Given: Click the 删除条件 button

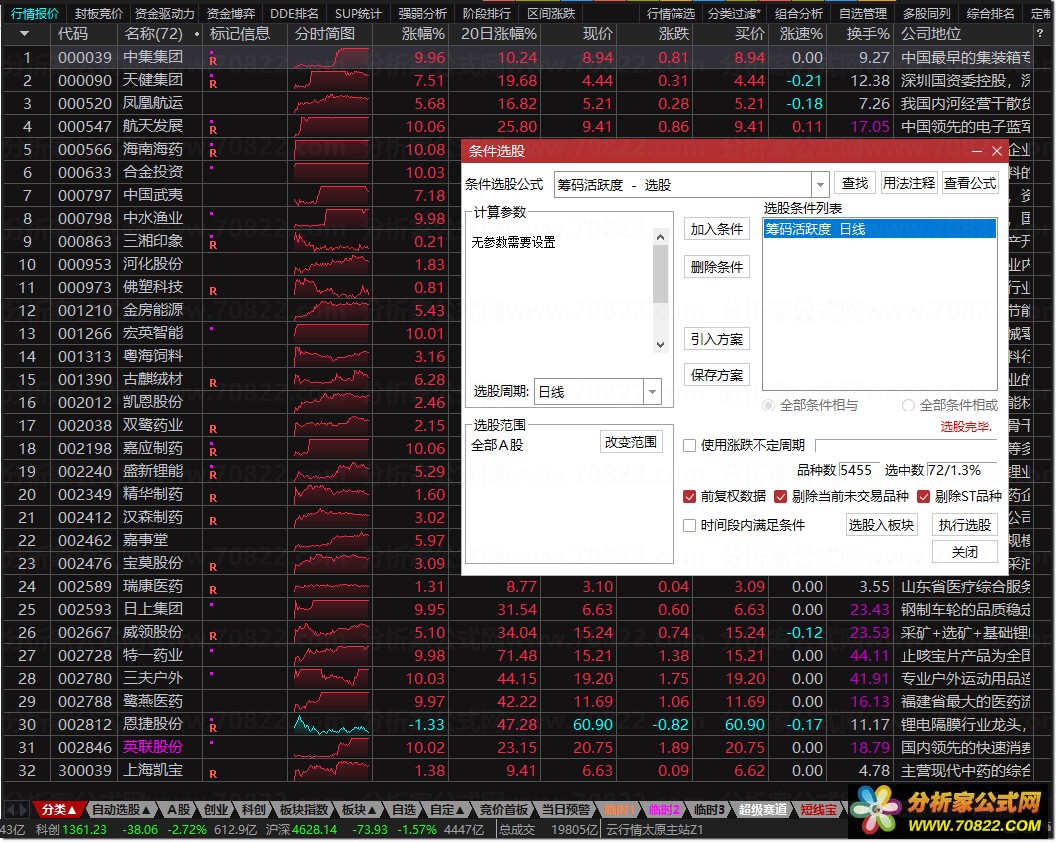Looking at the screenshot, I should tap(717, 267).
